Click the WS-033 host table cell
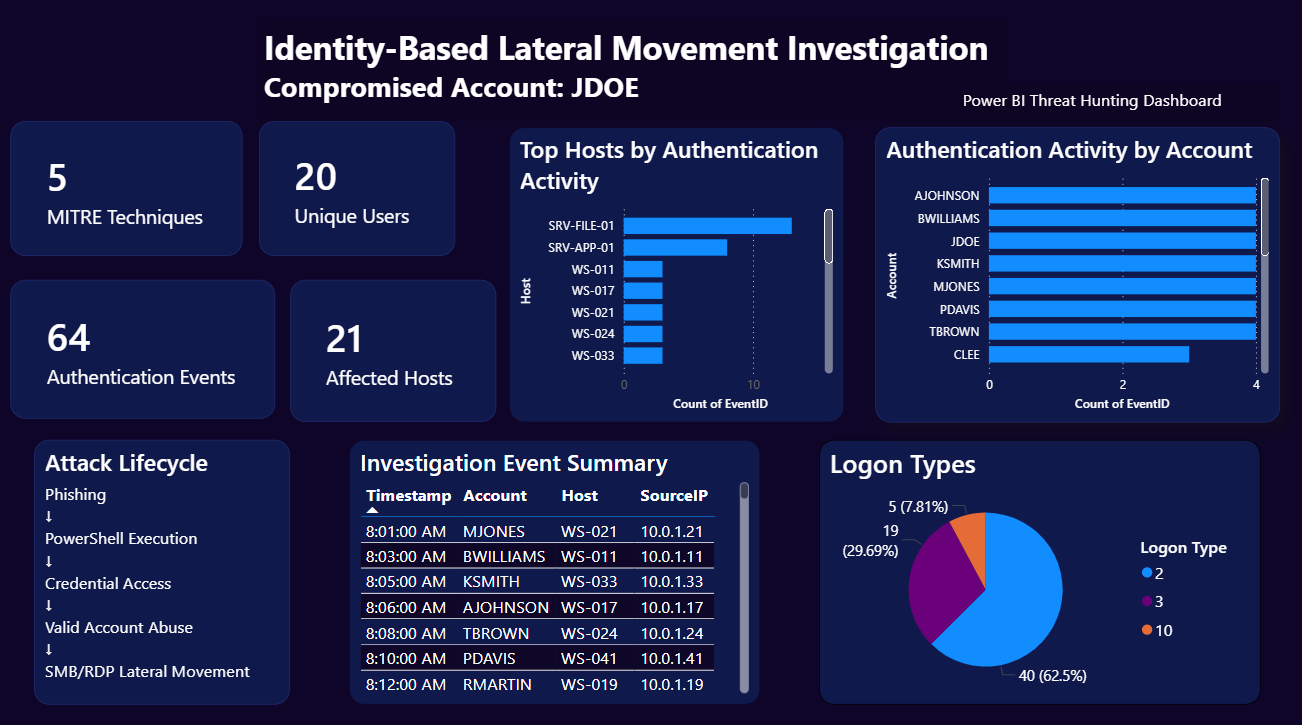Viewport: 1302px width, 725px height. point(589,581)
